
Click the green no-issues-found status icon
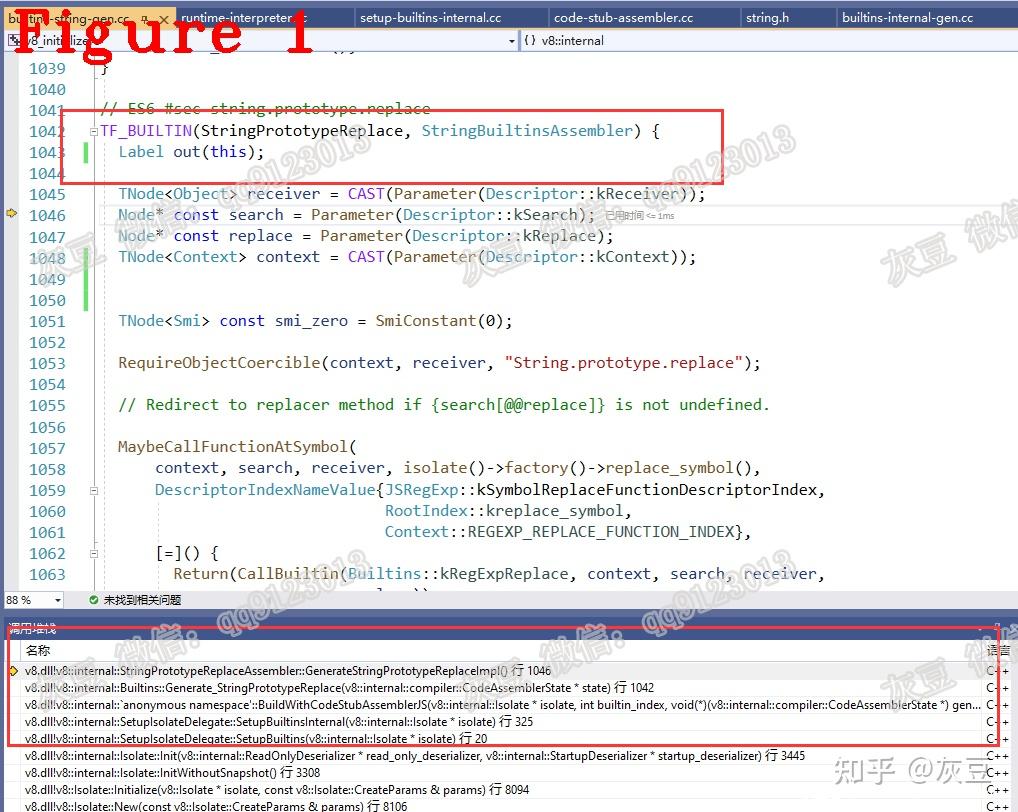(x=94, y=600)
